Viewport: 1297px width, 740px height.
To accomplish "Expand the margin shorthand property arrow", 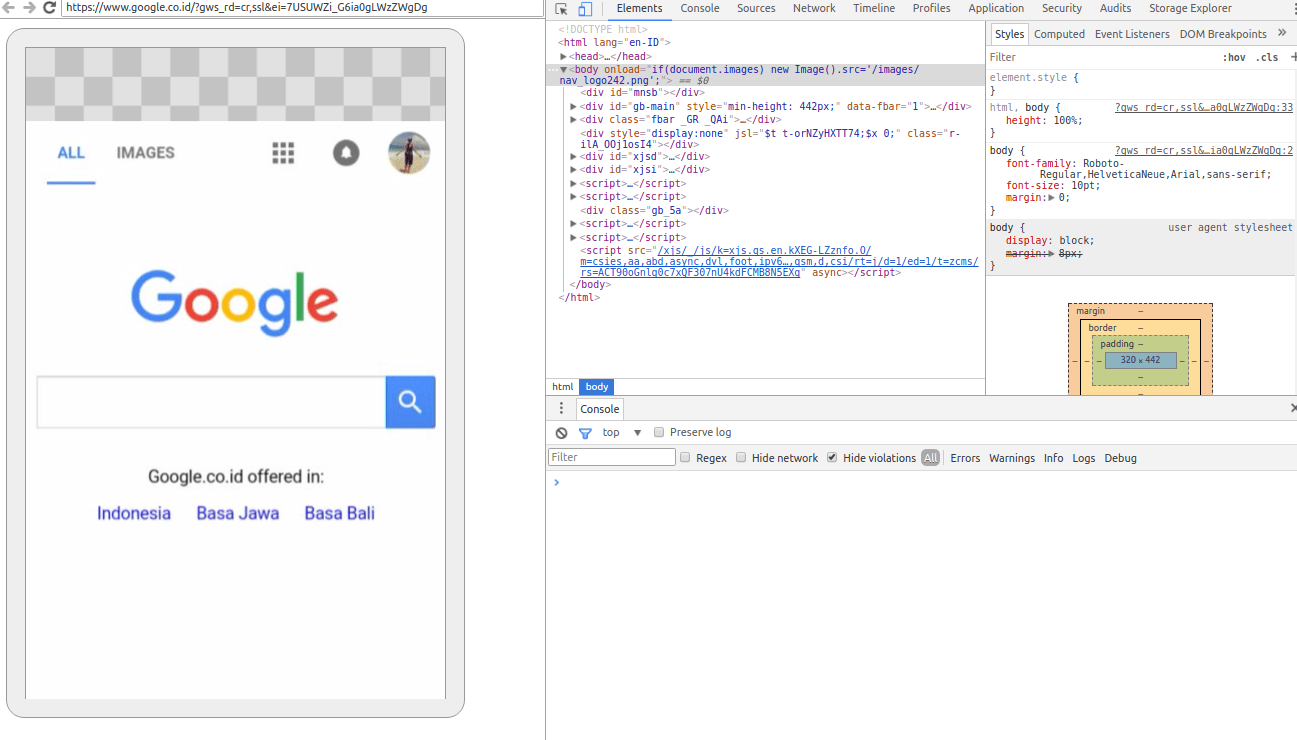I will tap(1050, 198).
